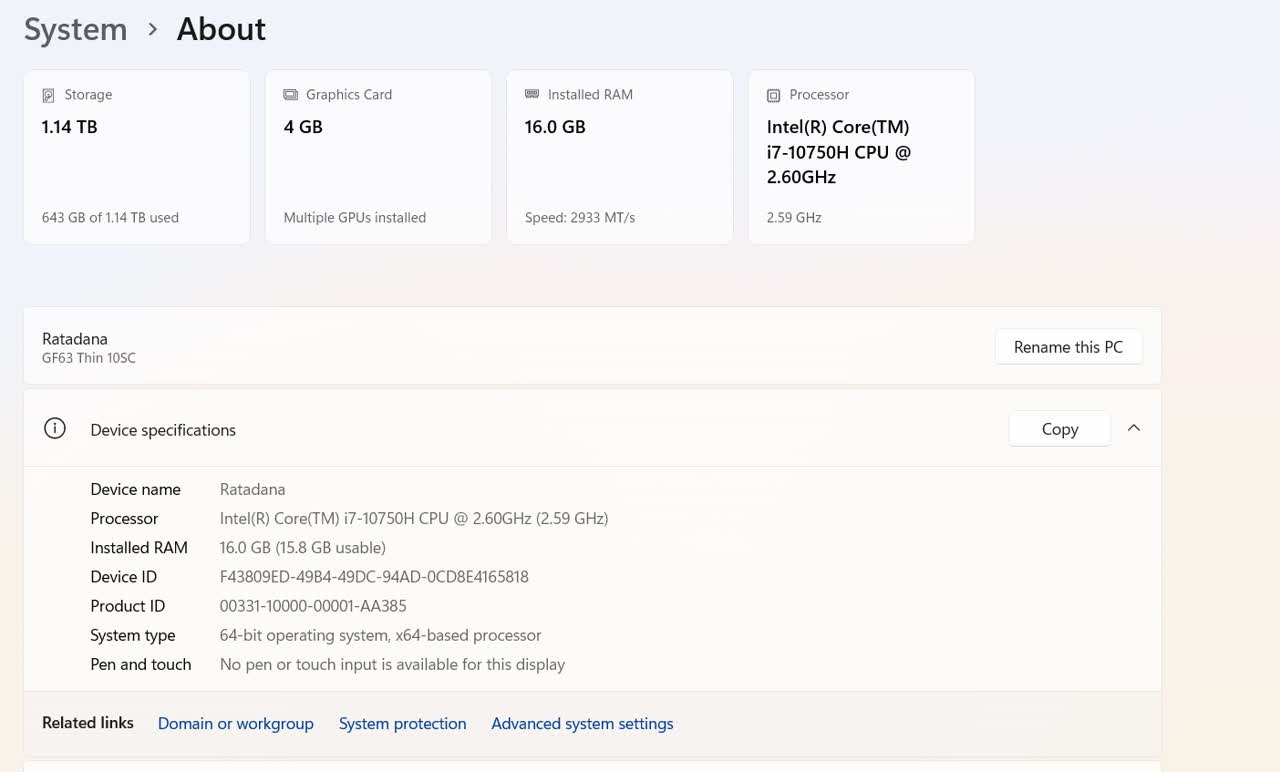Viewport: 1280px width, 772px height.
Task: Click the Pen and touch label
Action: coord(140,664)
